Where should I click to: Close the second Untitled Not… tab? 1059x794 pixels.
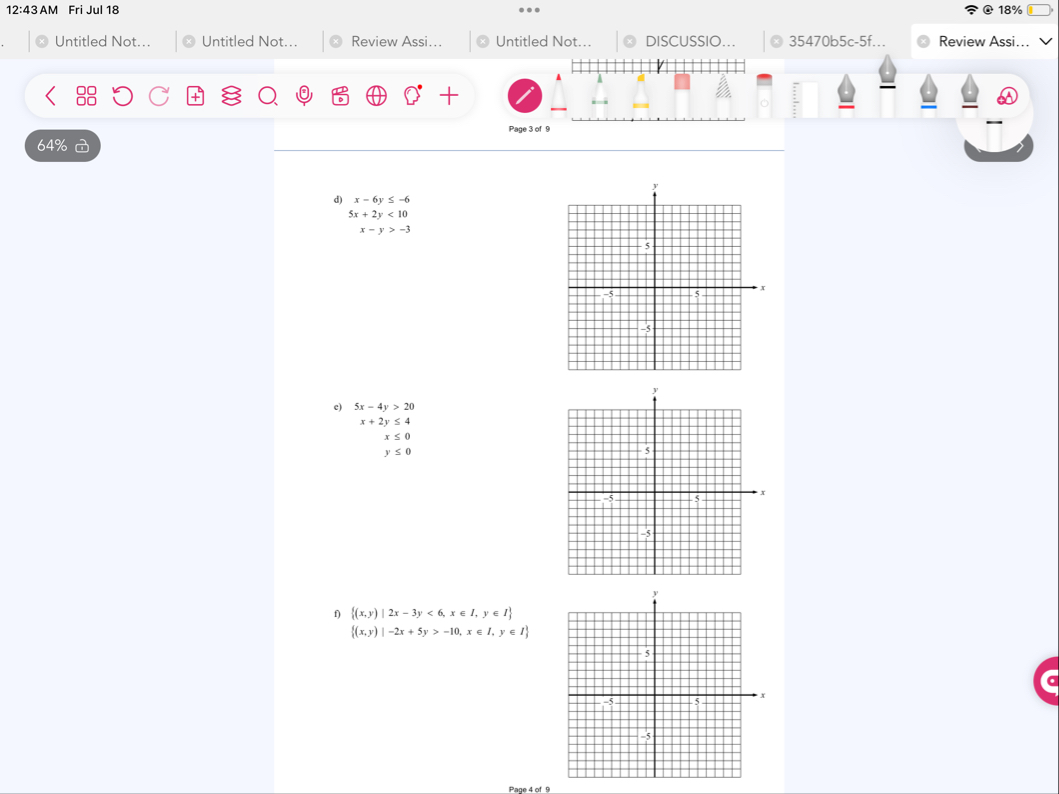coord(189,41)
